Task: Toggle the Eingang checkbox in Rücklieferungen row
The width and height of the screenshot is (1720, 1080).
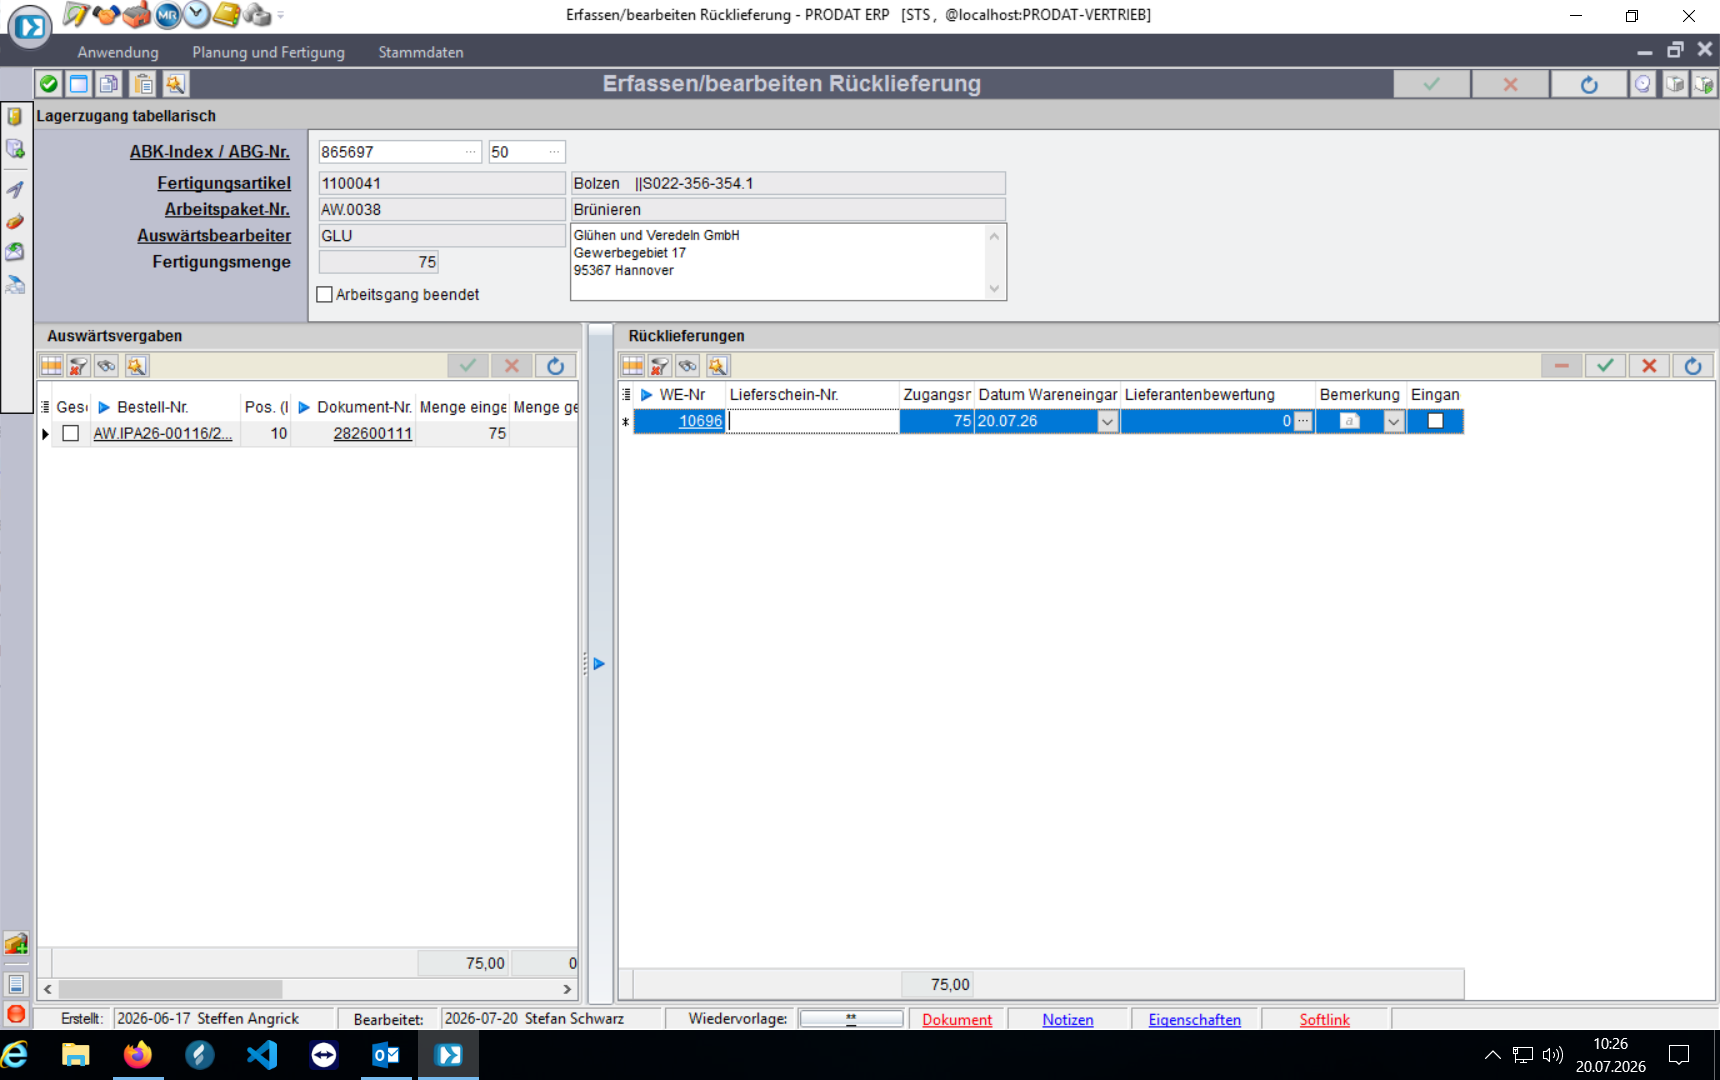Action: coord(1435,421)
